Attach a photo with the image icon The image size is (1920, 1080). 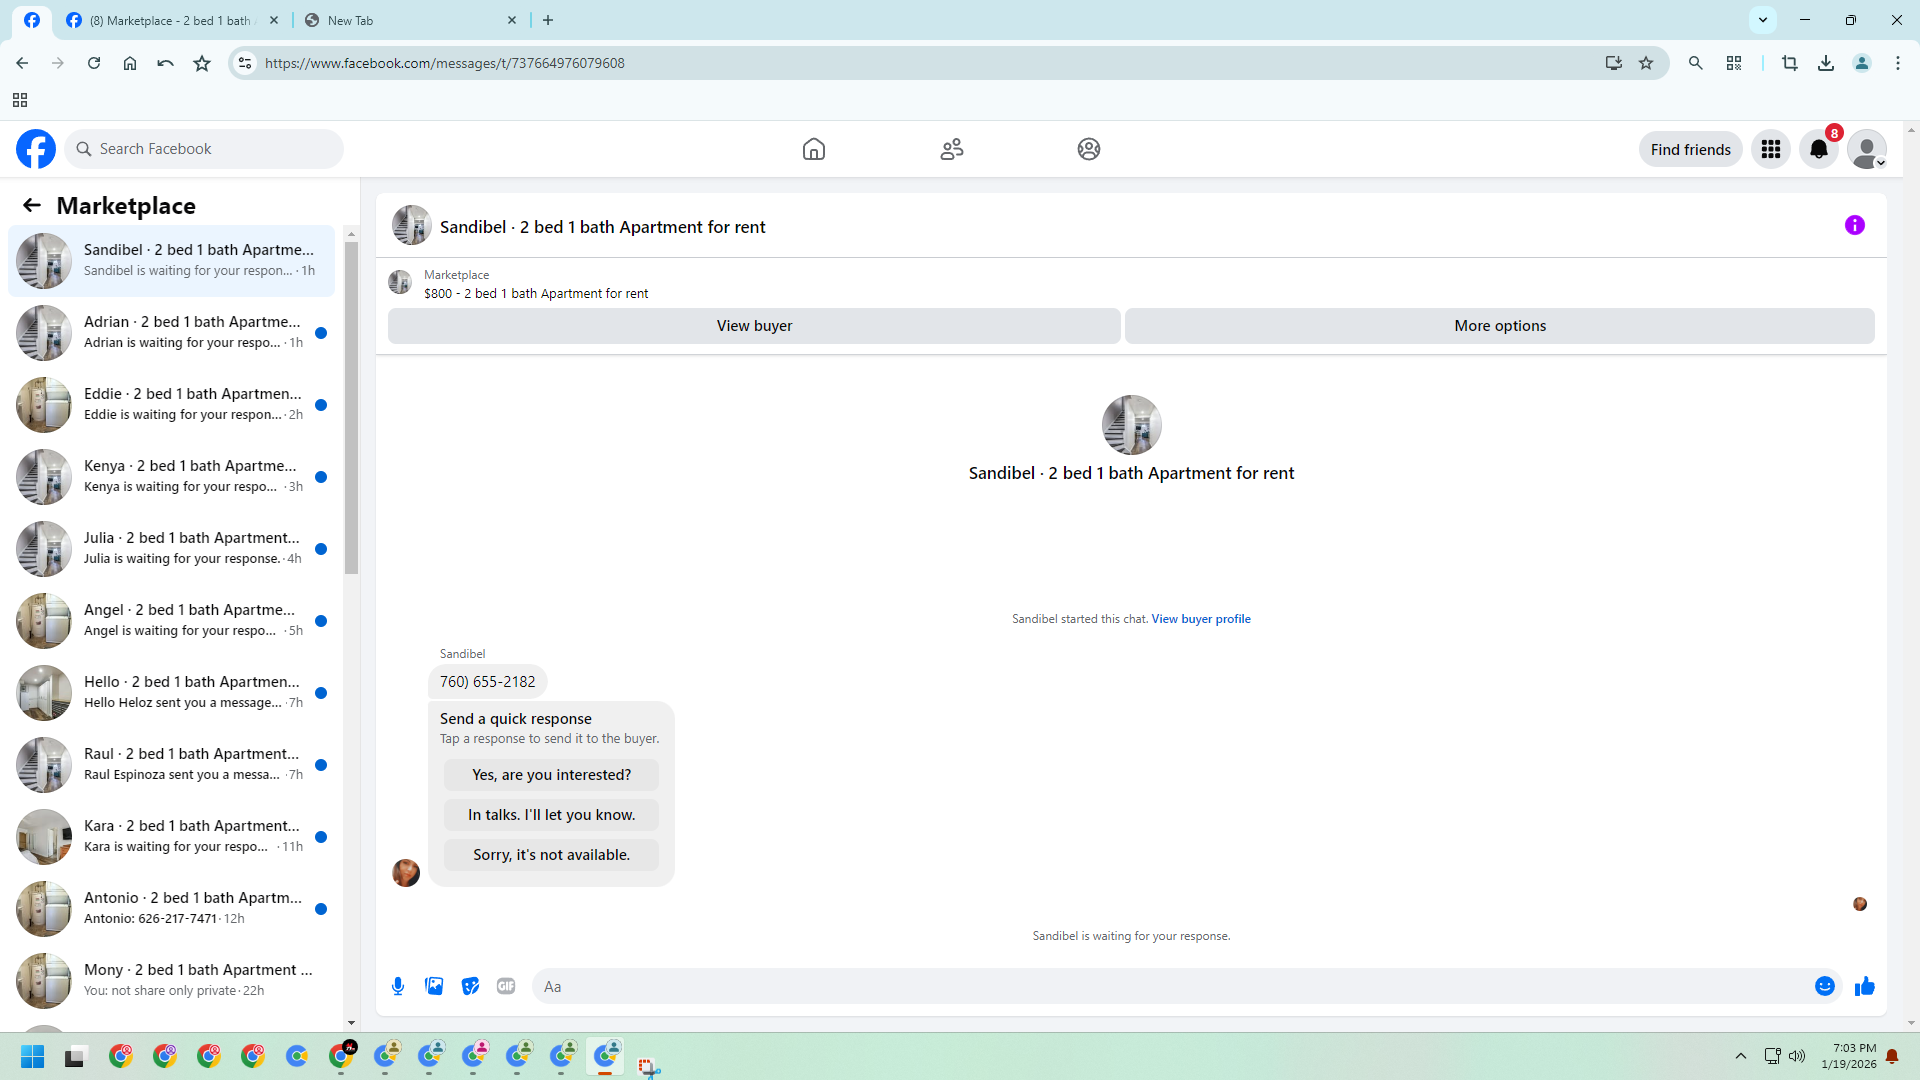pyautogui.click(x=434, y=986)
